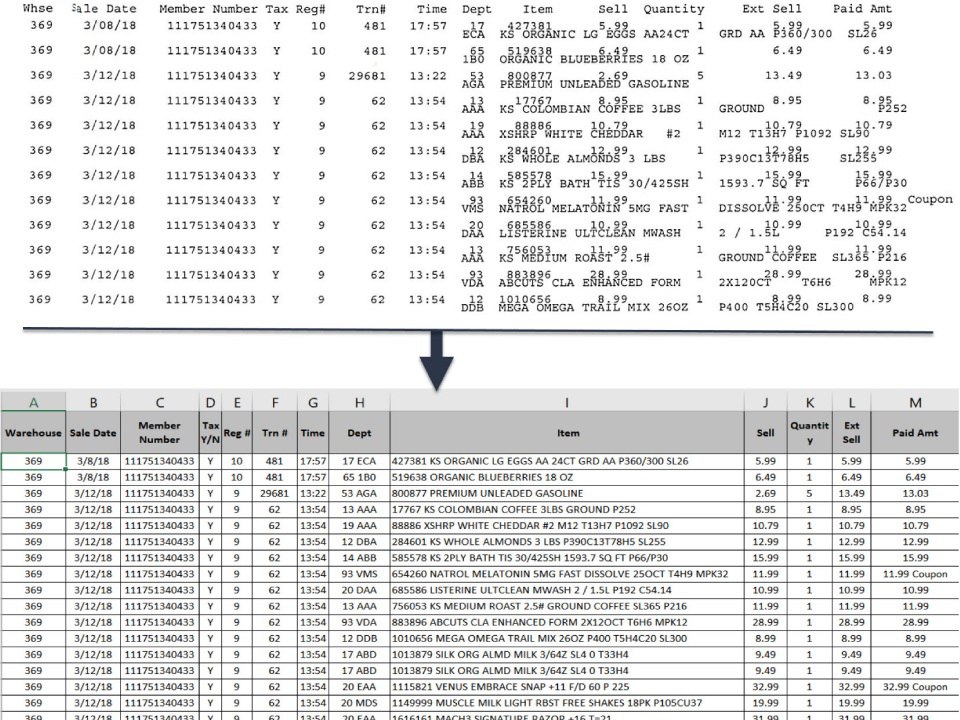The width and height of the screenshot is (960, 720).
Task: Select column header A
Action: [x=33, y=402]
